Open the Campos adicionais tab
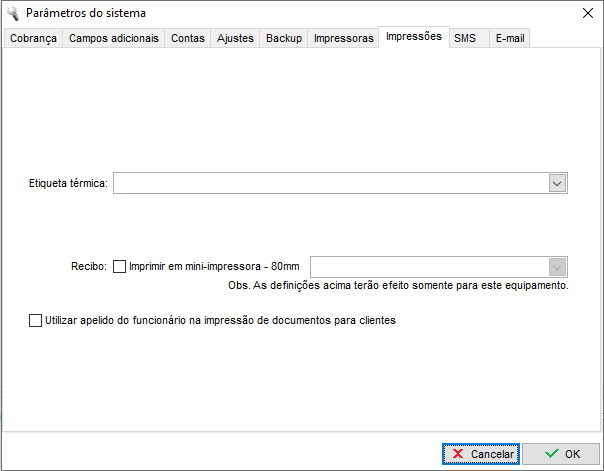604x471 pixels. (x=113, y=38)
